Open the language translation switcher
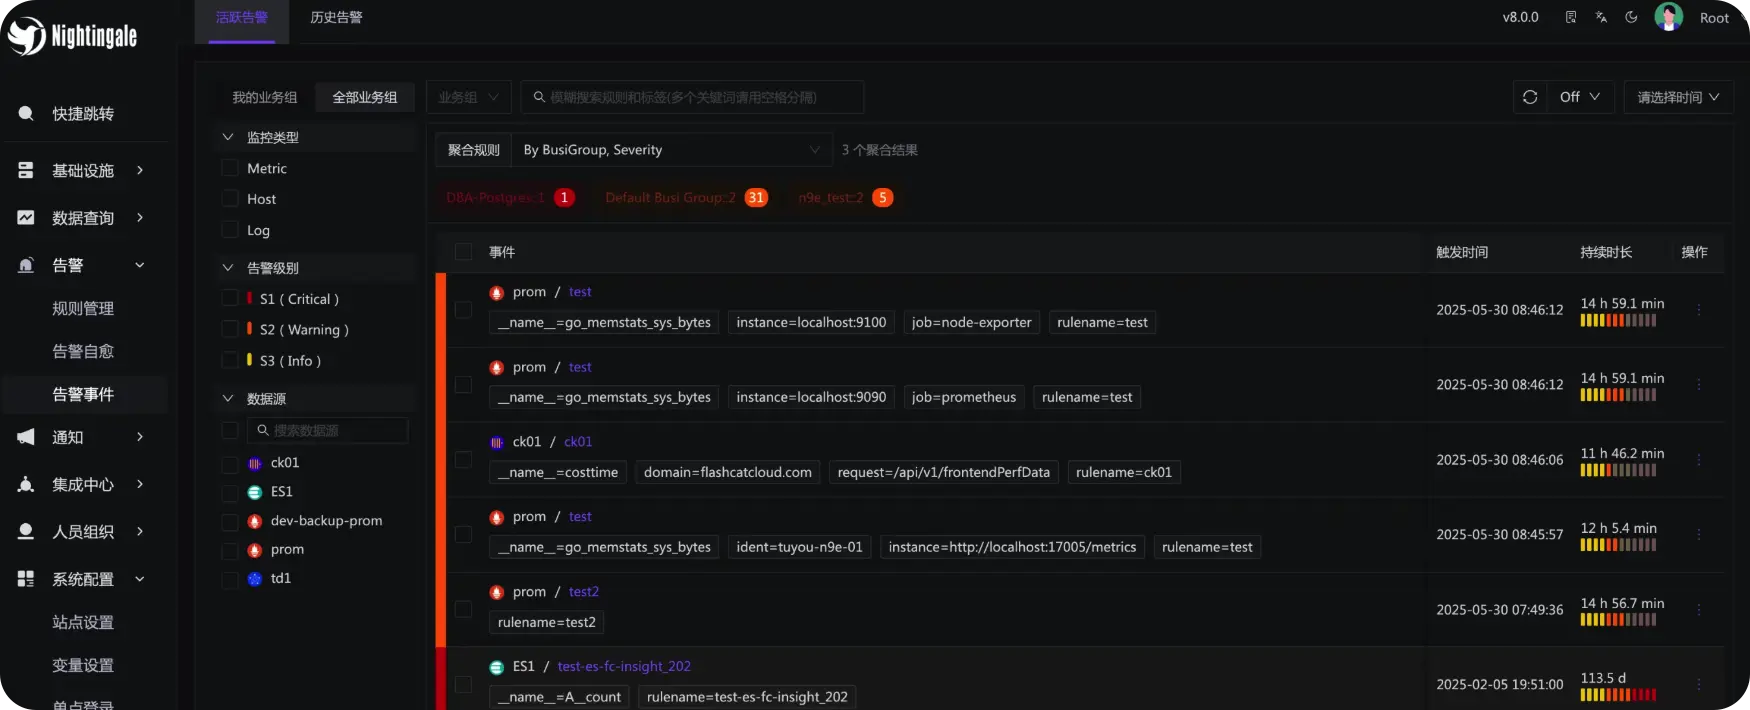Image resolution: width=1750 pixels, height=710 pixels. point(1601,17)
